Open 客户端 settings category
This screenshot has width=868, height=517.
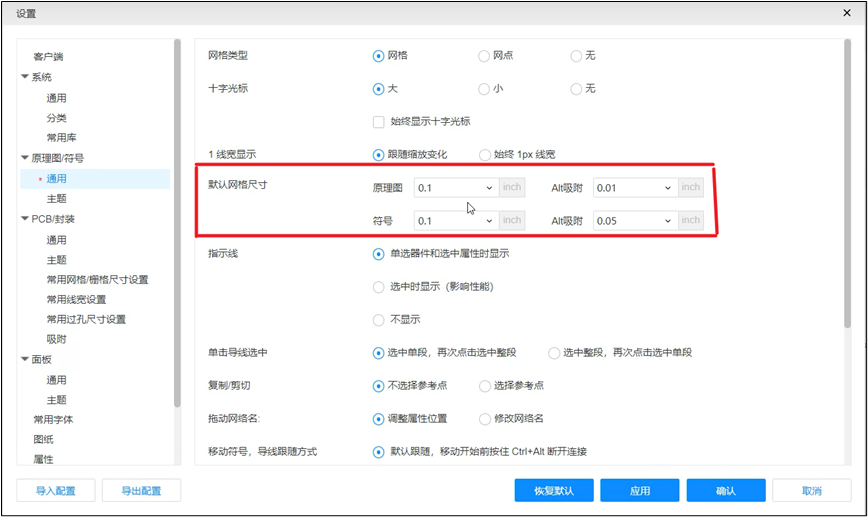(x=48, y=56)
